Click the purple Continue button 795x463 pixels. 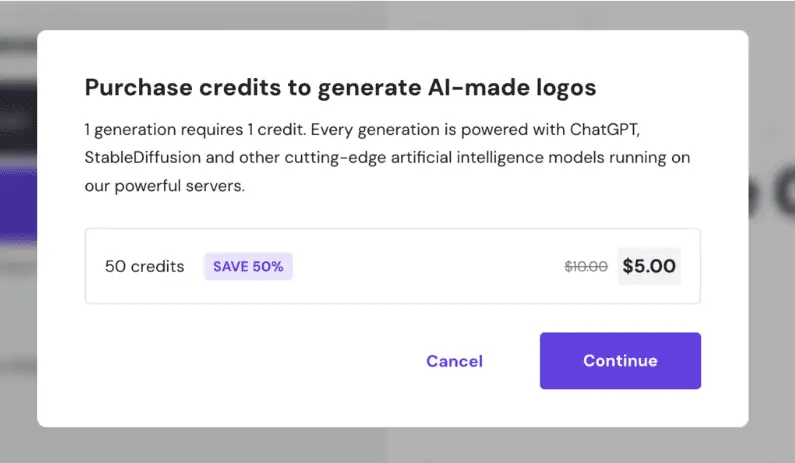coord(620,361)
